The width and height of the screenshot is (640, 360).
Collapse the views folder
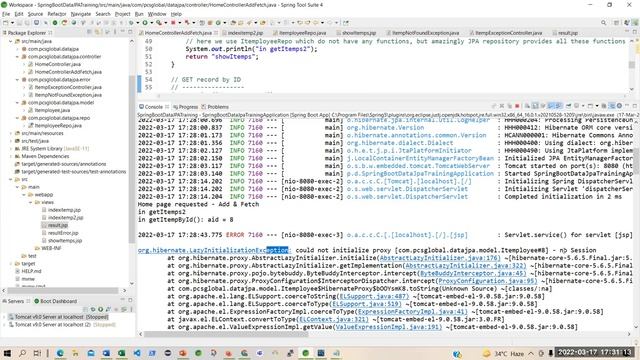click(31, 202)
